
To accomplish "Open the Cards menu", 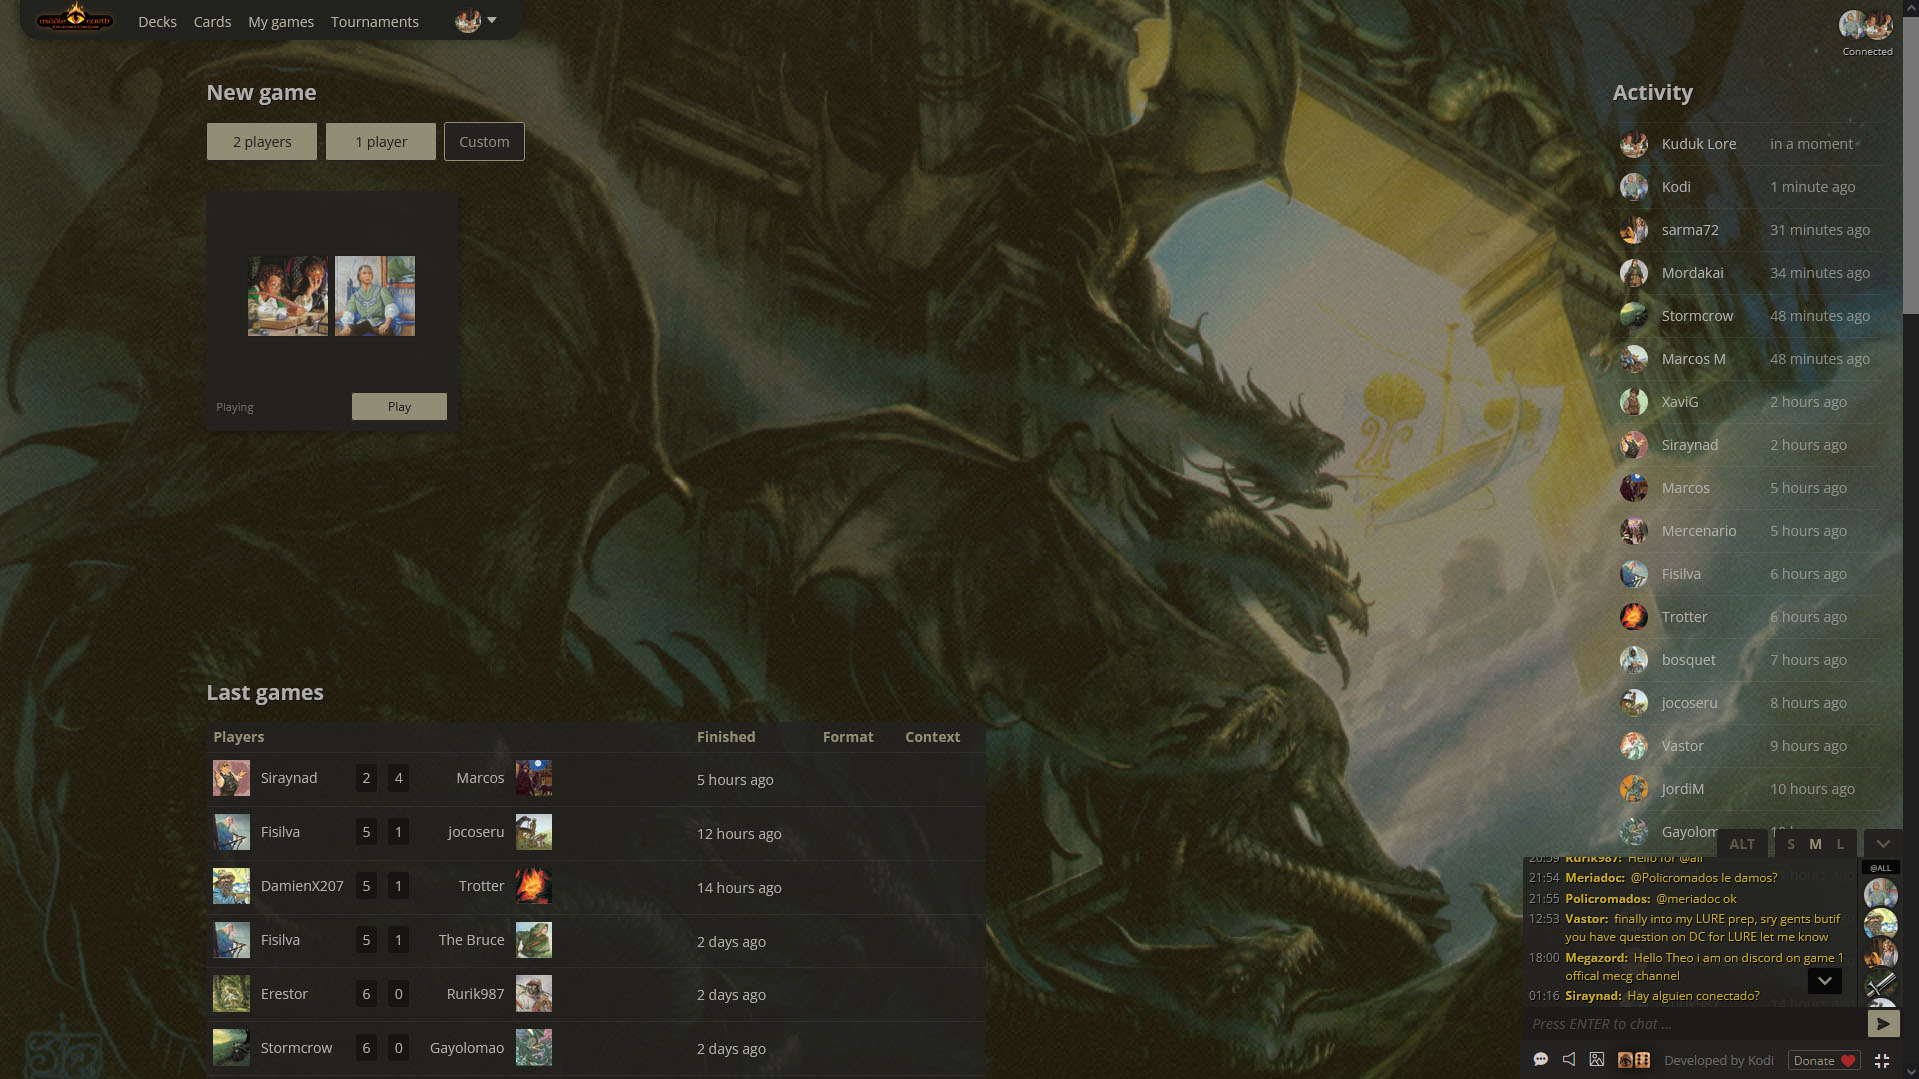I will 212,21.
